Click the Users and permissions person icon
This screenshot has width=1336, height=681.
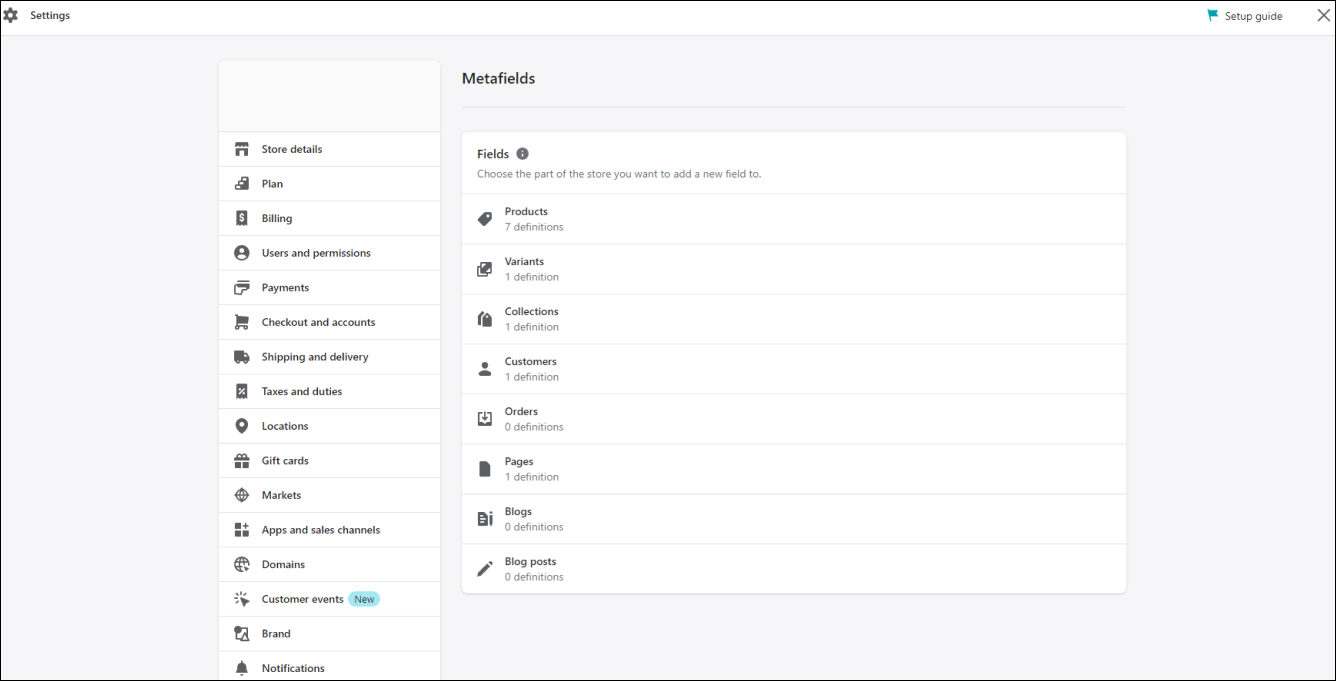click(x=242, y=253)
